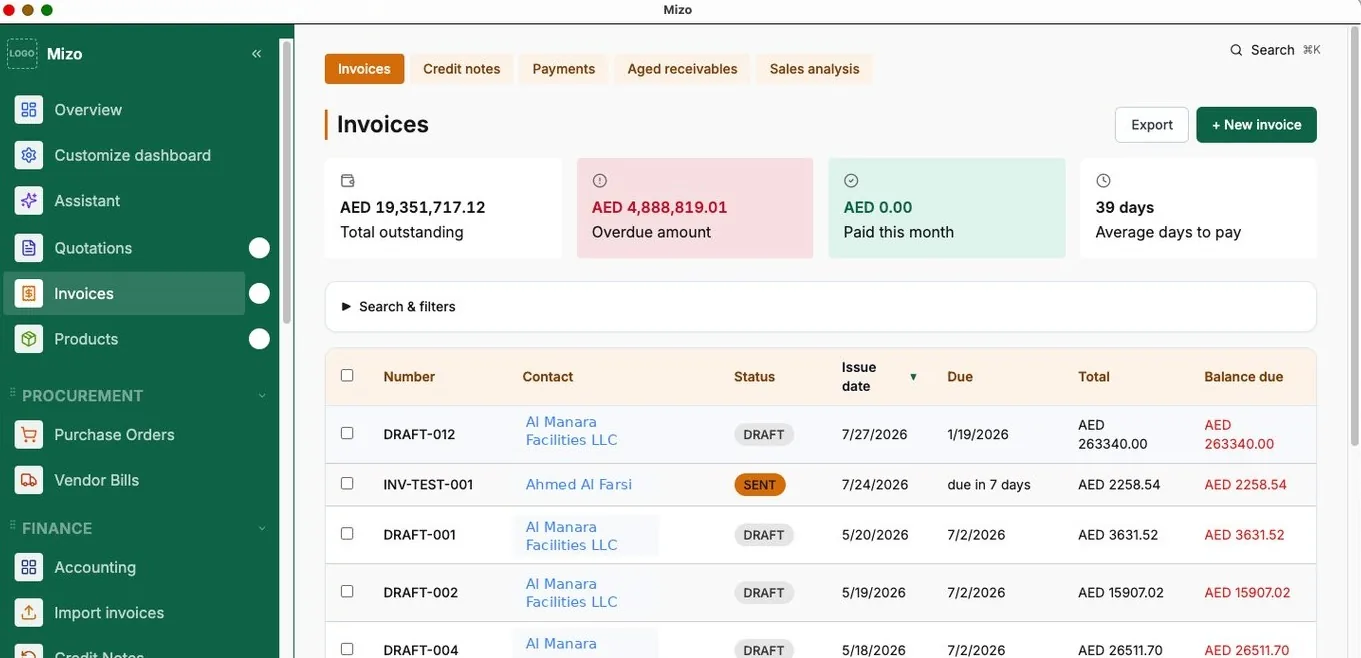Click the Invoices sidebar icon

pyautogui.click(x=29, y=294)
